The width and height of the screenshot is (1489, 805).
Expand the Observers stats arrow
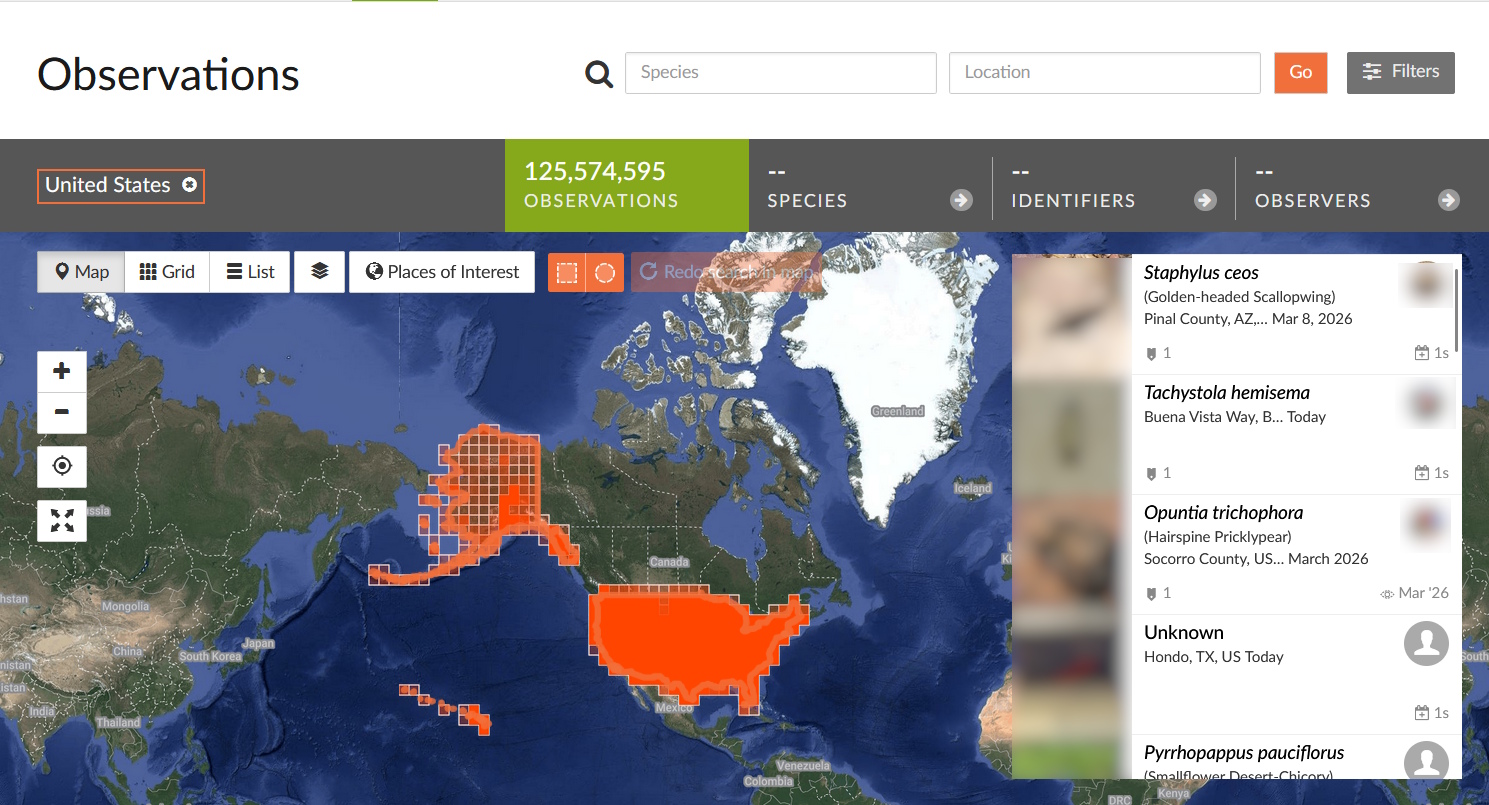pyautogui.click(x=1449, y=200)
